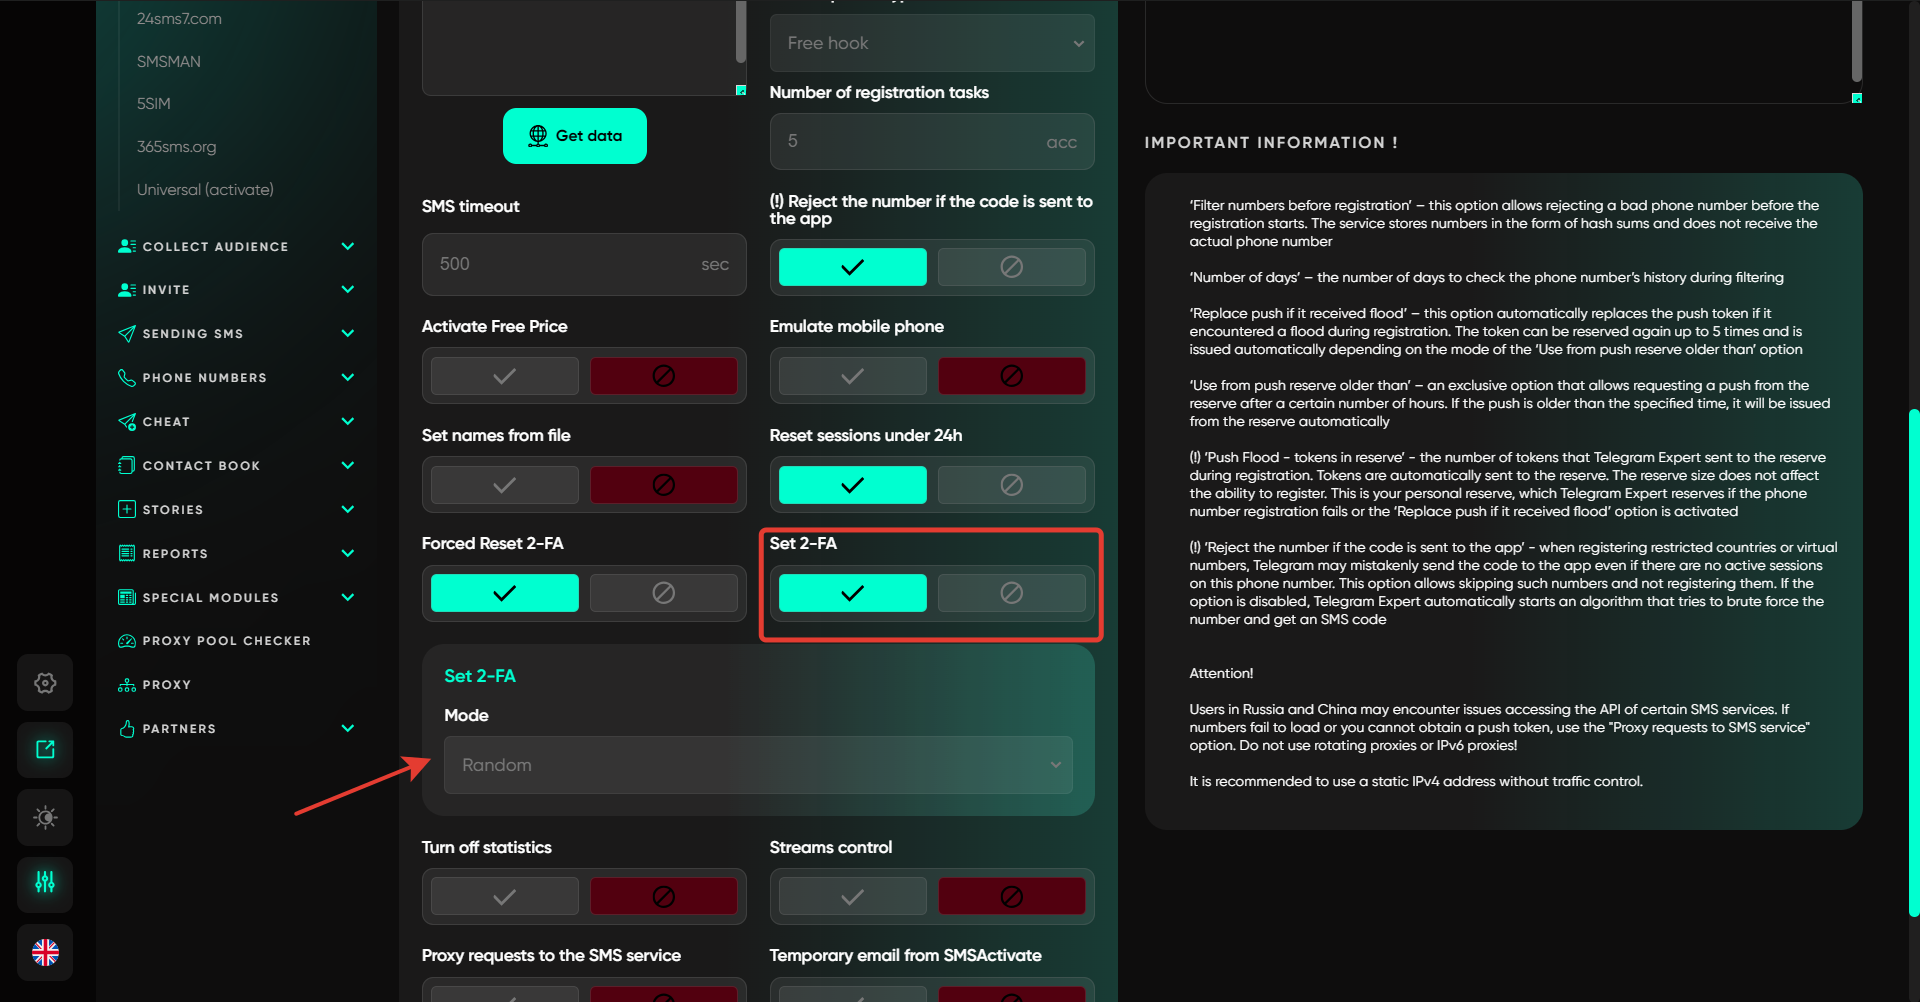The image size is (1920, 1002).
Task: Open the Proxy menu item
Action: [167, 685]
